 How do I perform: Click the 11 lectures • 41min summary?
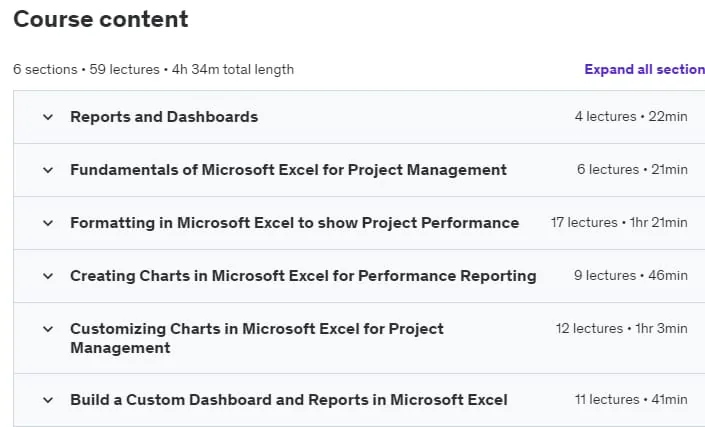click(x=631, y=400)
